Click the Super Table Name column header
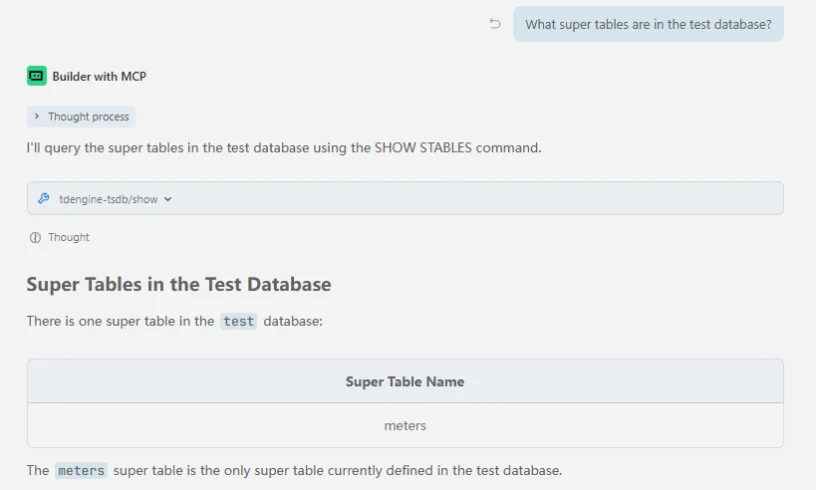Screen dimensions: 816x490 [405, 381]
